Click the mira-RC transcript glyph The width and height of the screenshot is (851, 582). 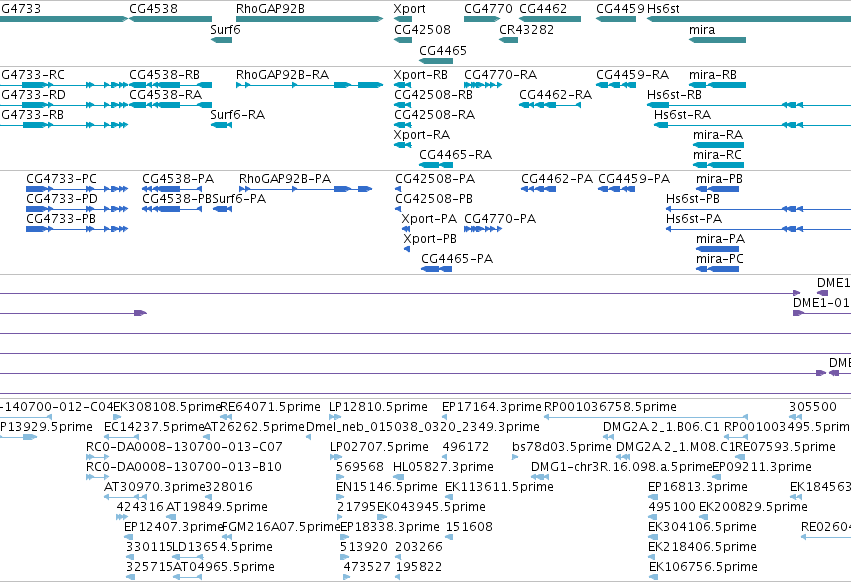719,165
